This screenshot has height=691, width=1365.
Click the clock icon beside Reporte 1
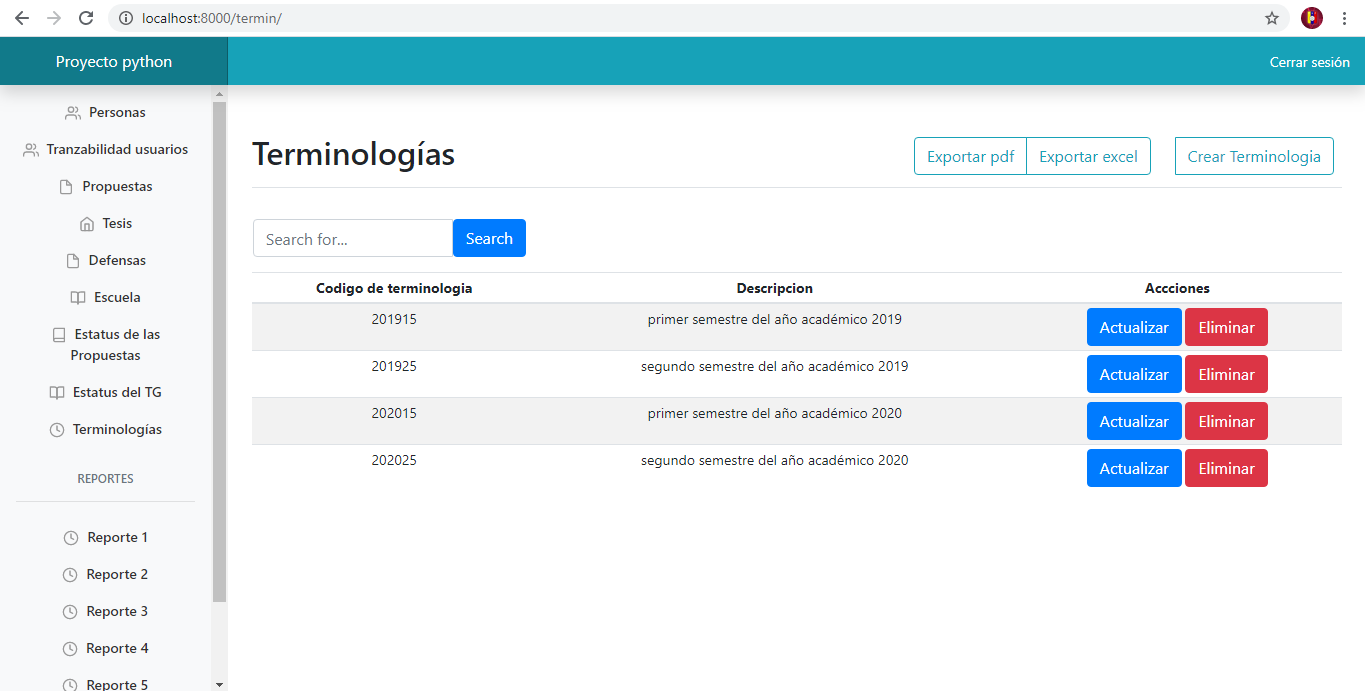71,538
